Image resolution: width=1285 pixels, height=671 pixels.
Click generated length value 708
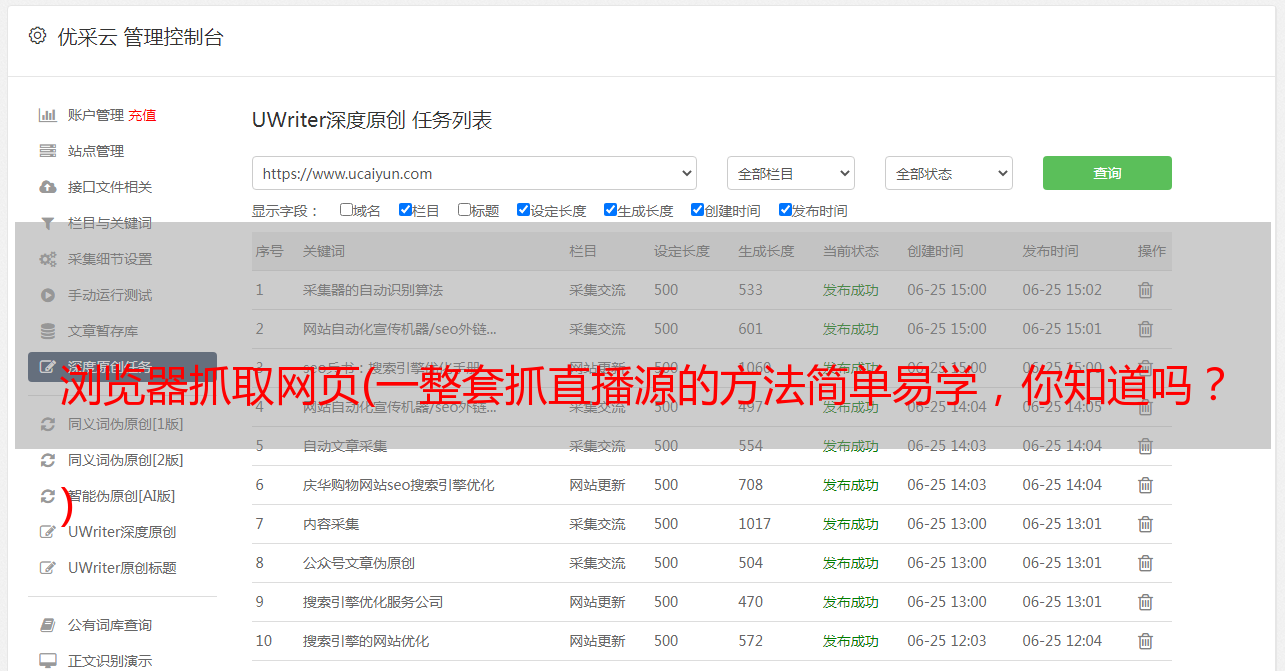coord(751,485)
